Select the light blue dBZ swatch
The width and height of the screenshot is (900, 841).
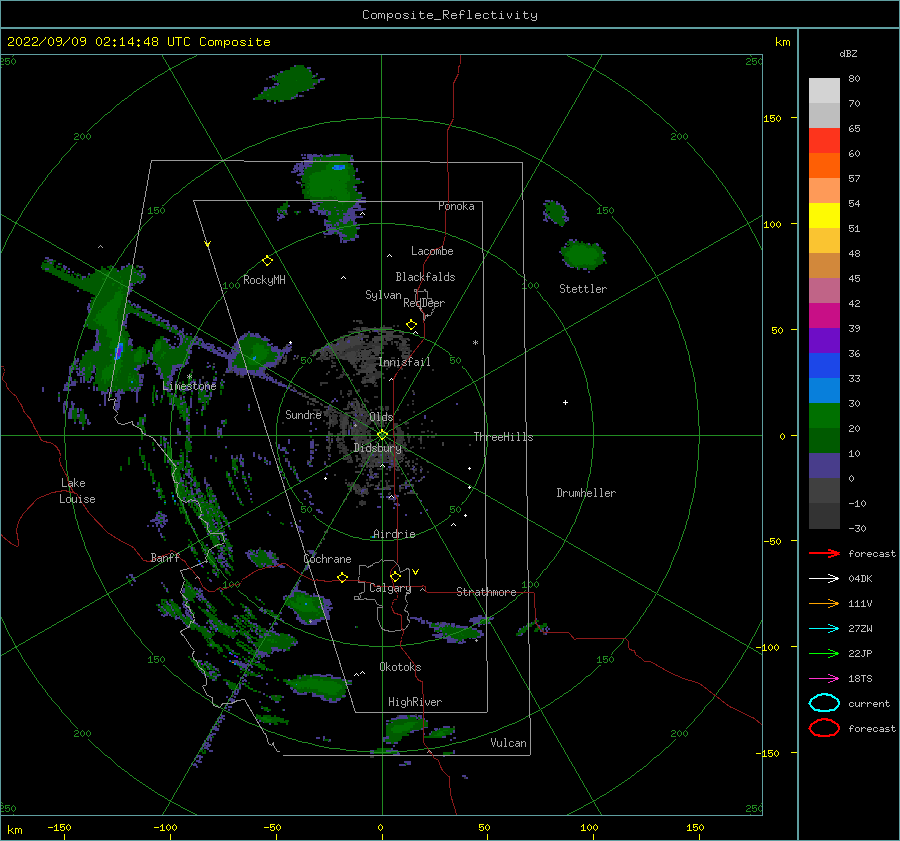(824, 391)
